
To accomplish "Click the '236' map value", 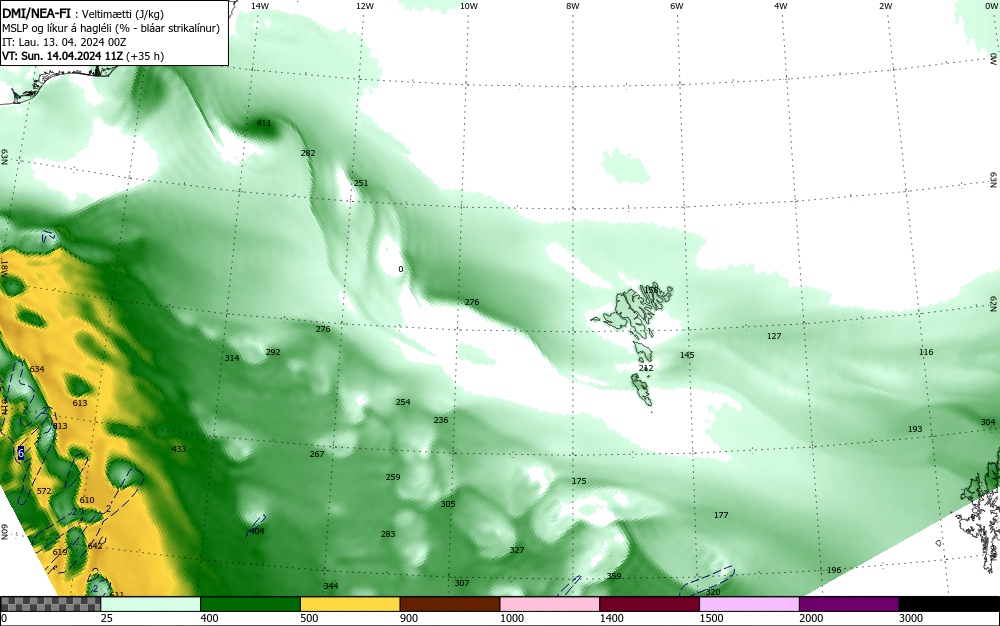I will coord(441,420).
